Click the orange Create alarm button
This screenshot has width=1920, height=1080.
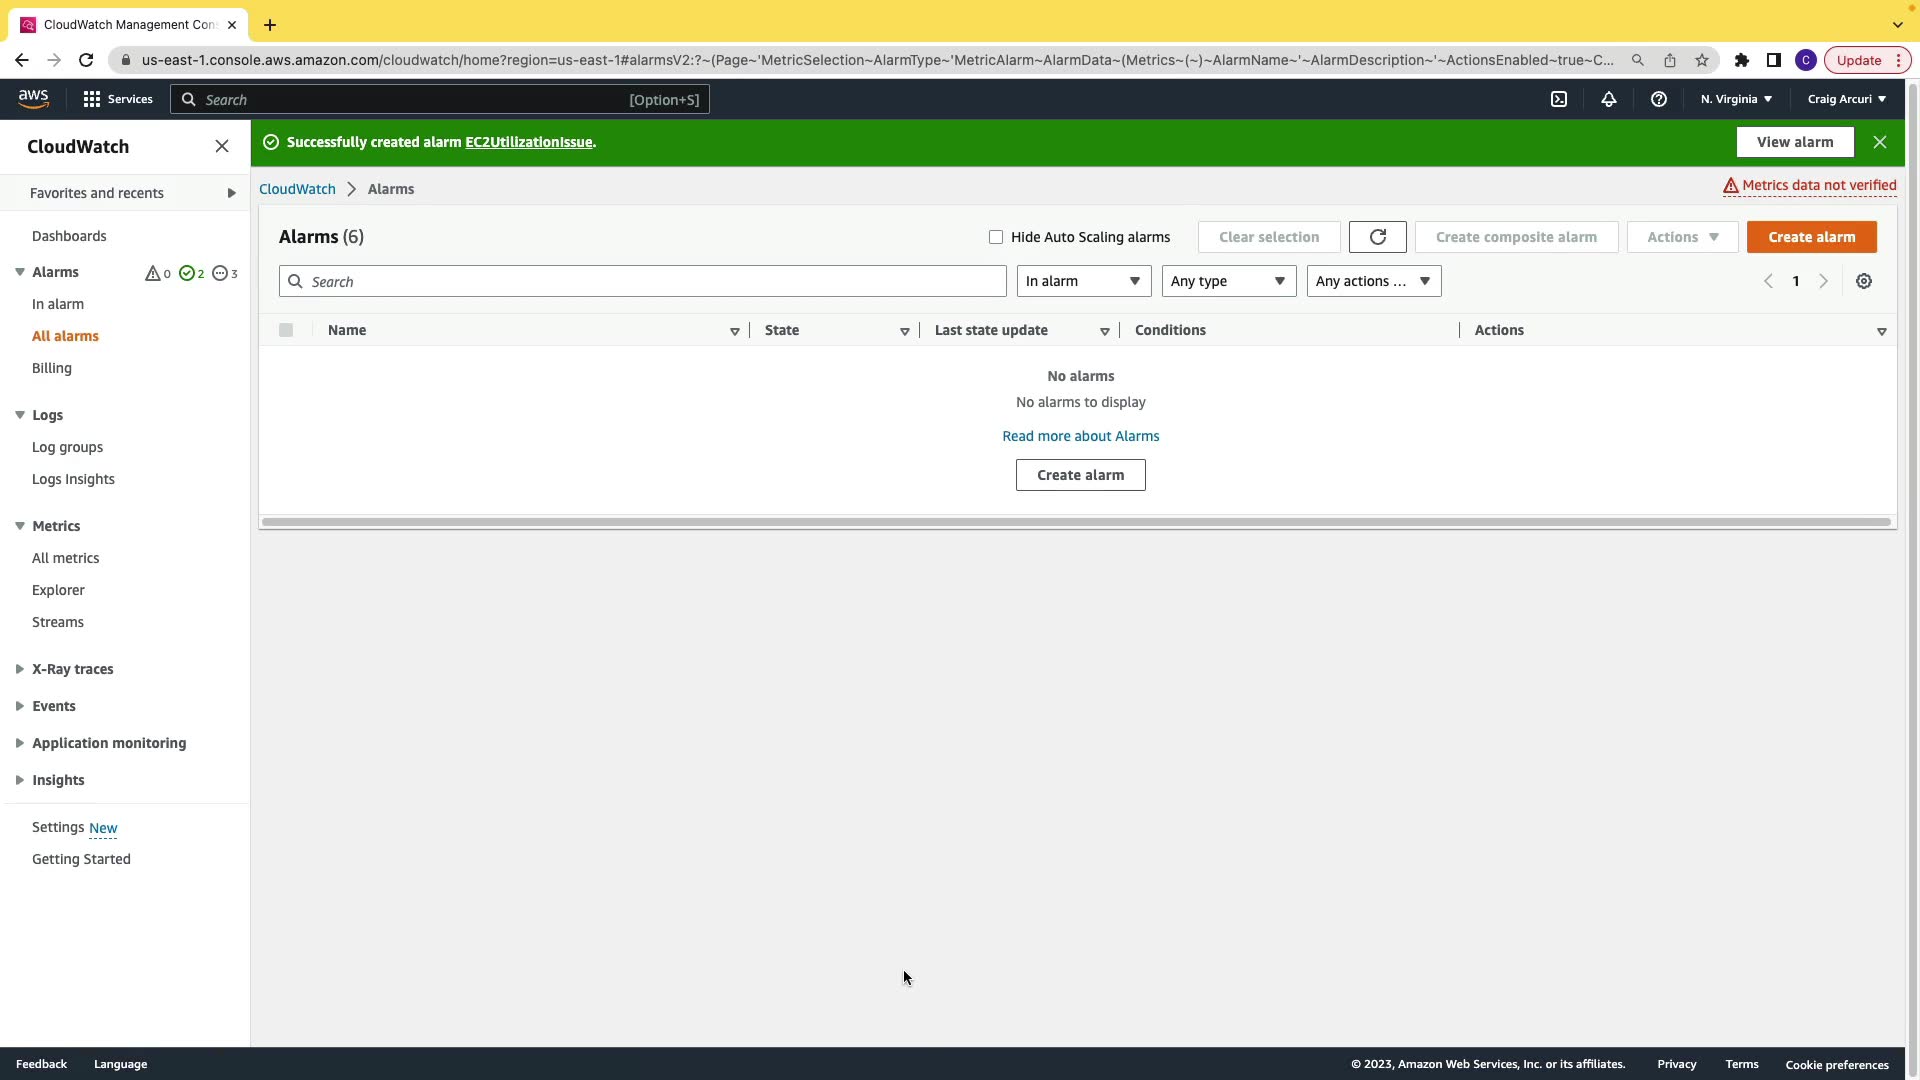(1811, 237)
